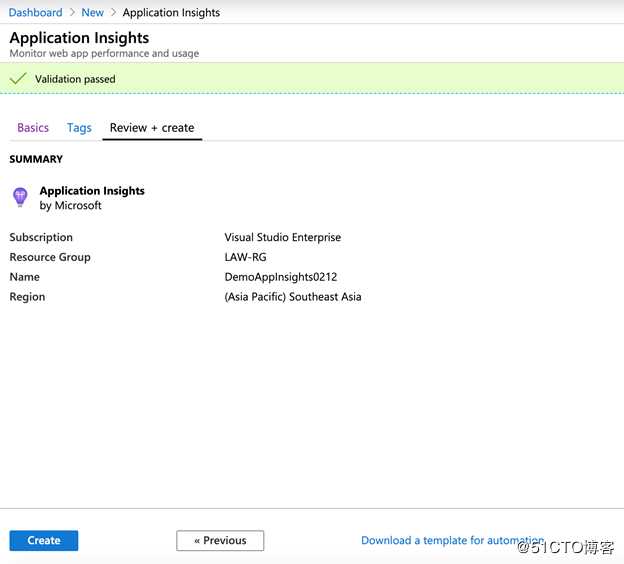Click the by Microsoft publisher text
This screenshot has height=564, width=624.
click(x=70, y=205)
